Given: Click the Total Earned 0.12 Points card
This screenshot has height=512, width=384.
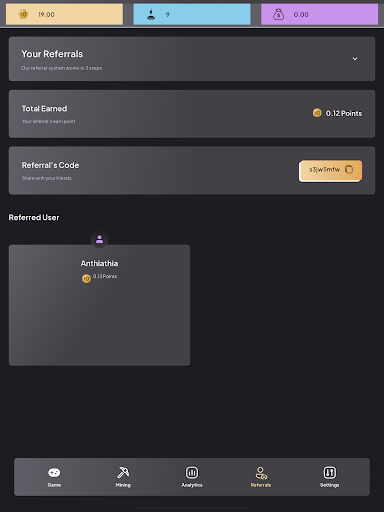Looking at the screenshot, I should click(192, 114).
